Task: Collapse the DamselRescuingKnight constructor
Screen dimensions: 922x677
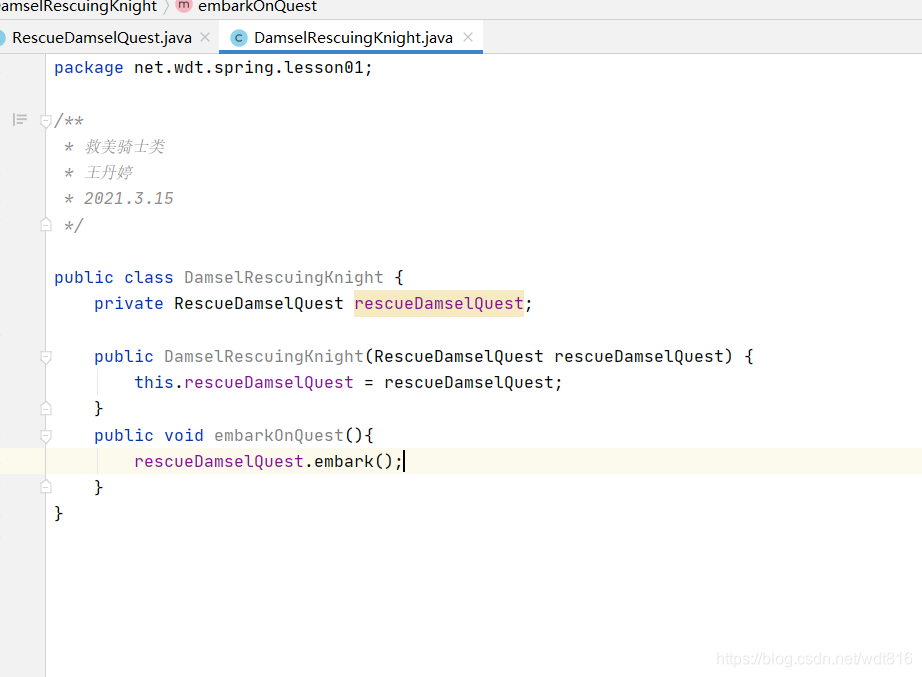Action: click(x=45, y=357)
